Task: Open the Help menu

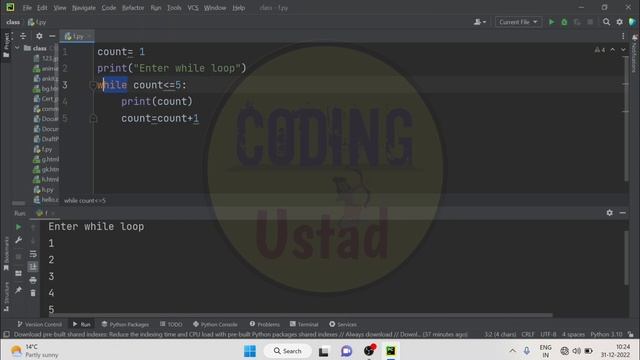Action: point(239,8)
